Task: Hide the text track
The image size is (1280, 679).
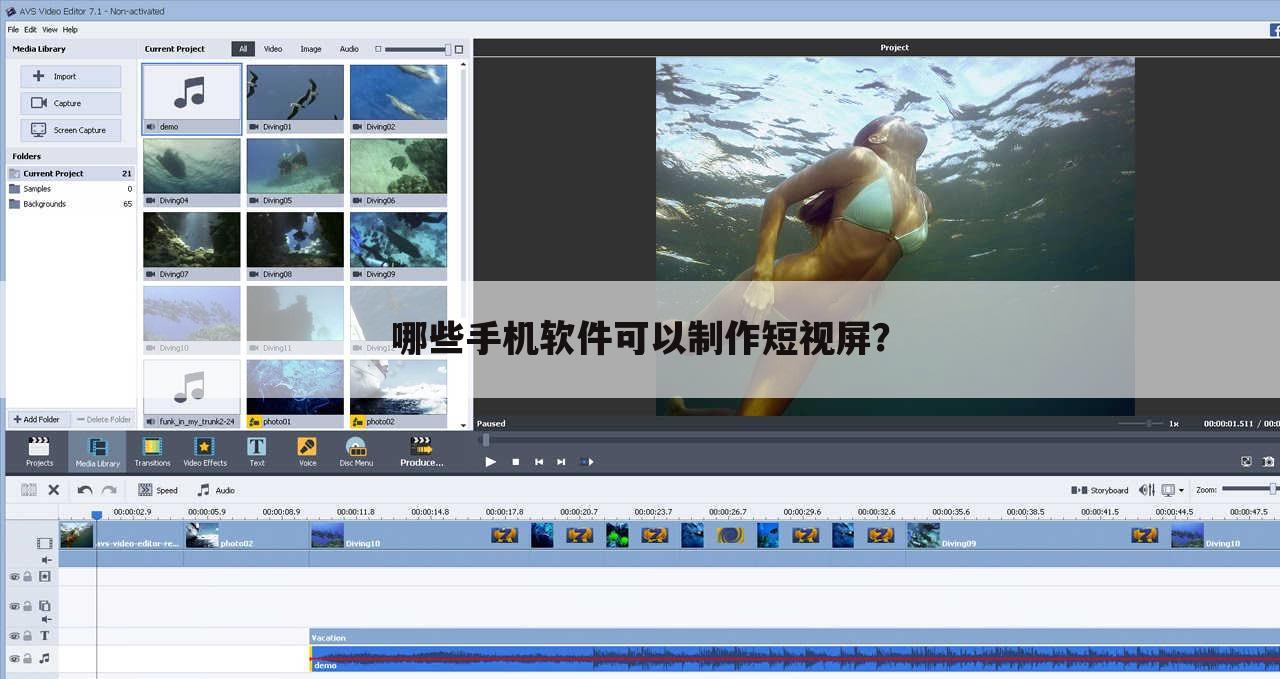Action: pos(14,636)
